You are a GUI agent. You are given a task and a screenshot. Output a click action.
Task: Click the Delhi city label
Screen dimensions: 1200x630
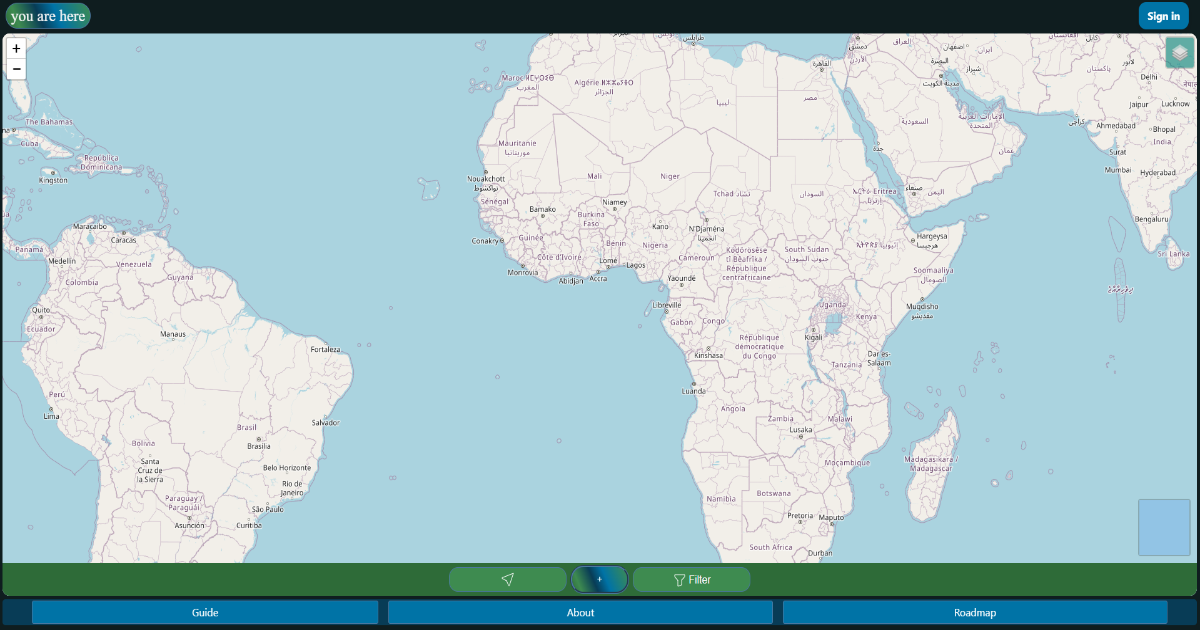(1149, 76)
